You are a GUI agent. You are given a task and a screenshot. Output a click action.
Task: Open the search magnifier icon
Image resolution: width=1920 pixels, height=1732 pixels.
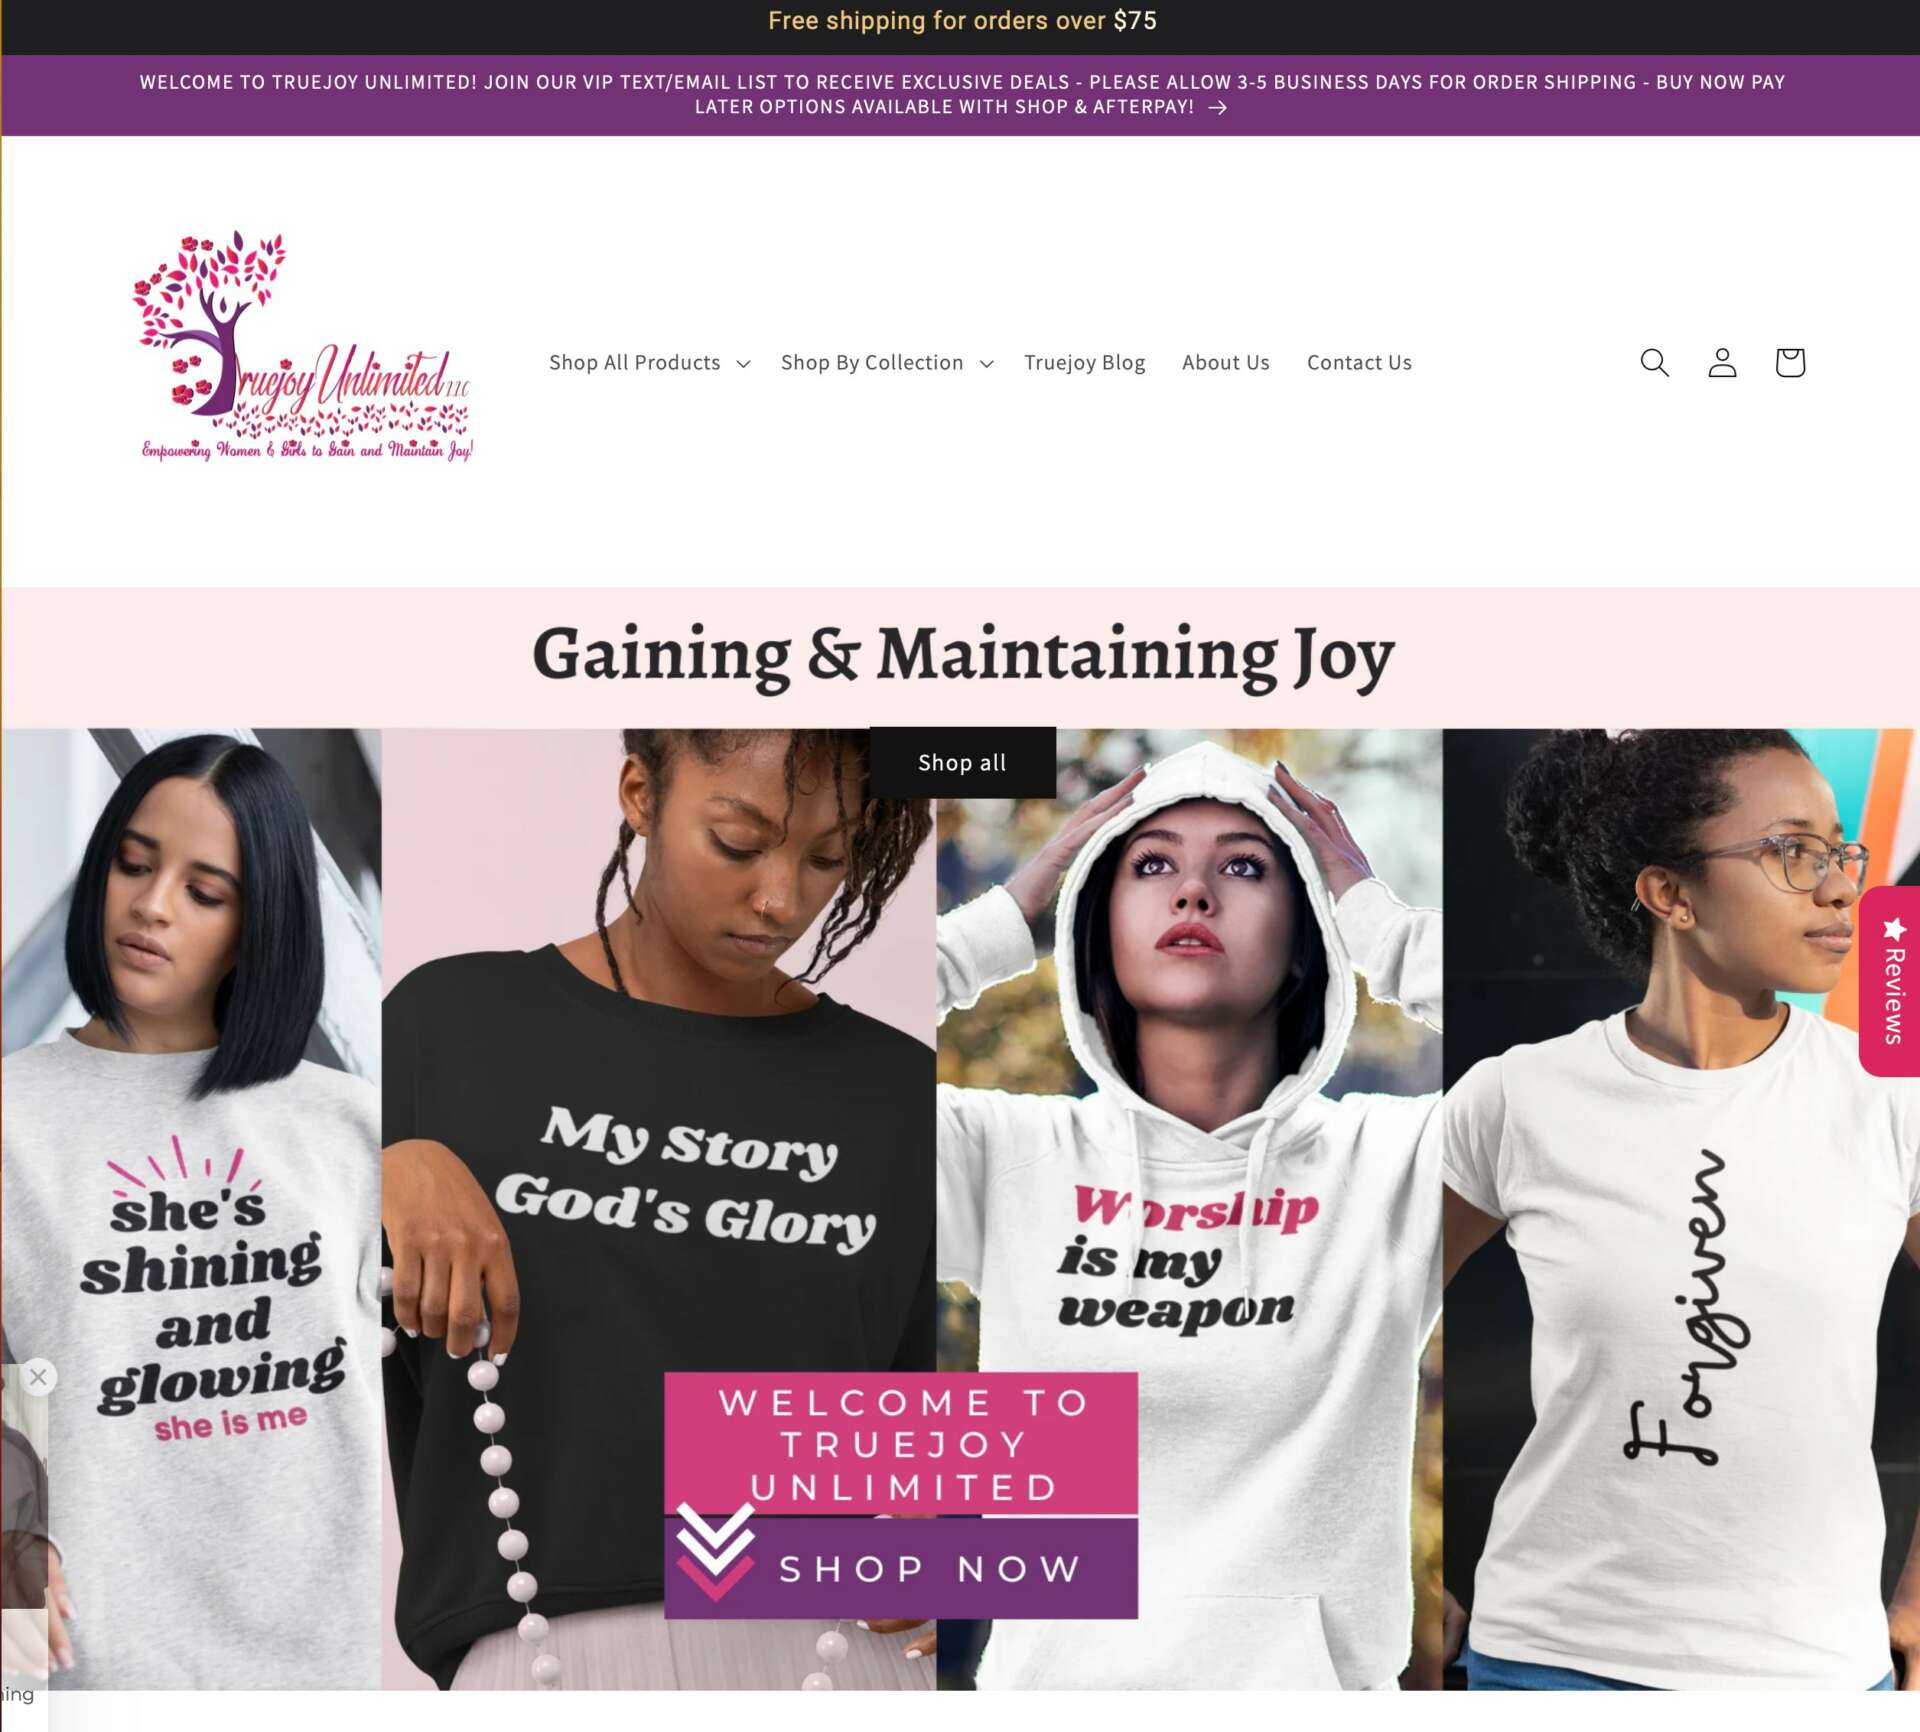[1654, 362]
